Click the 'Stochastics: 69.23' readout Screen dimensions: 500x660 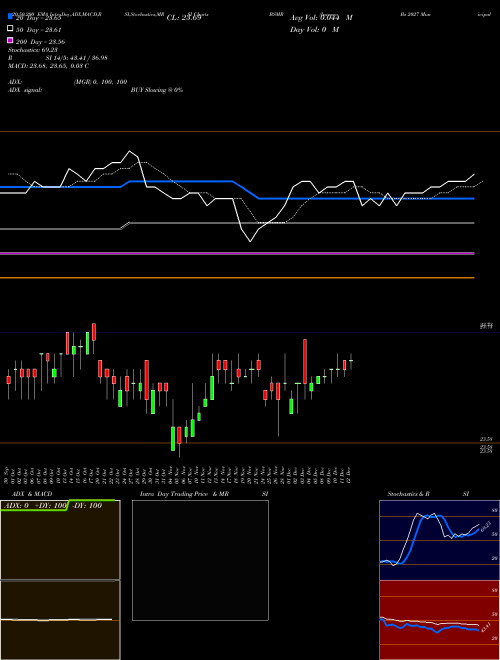click(x=32, y=50)
